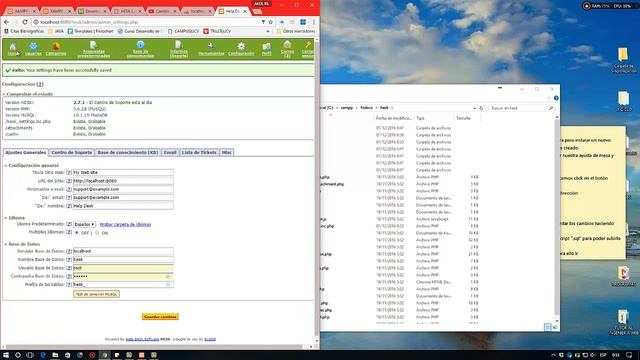Open the Correo mail icon

point(287,49)
